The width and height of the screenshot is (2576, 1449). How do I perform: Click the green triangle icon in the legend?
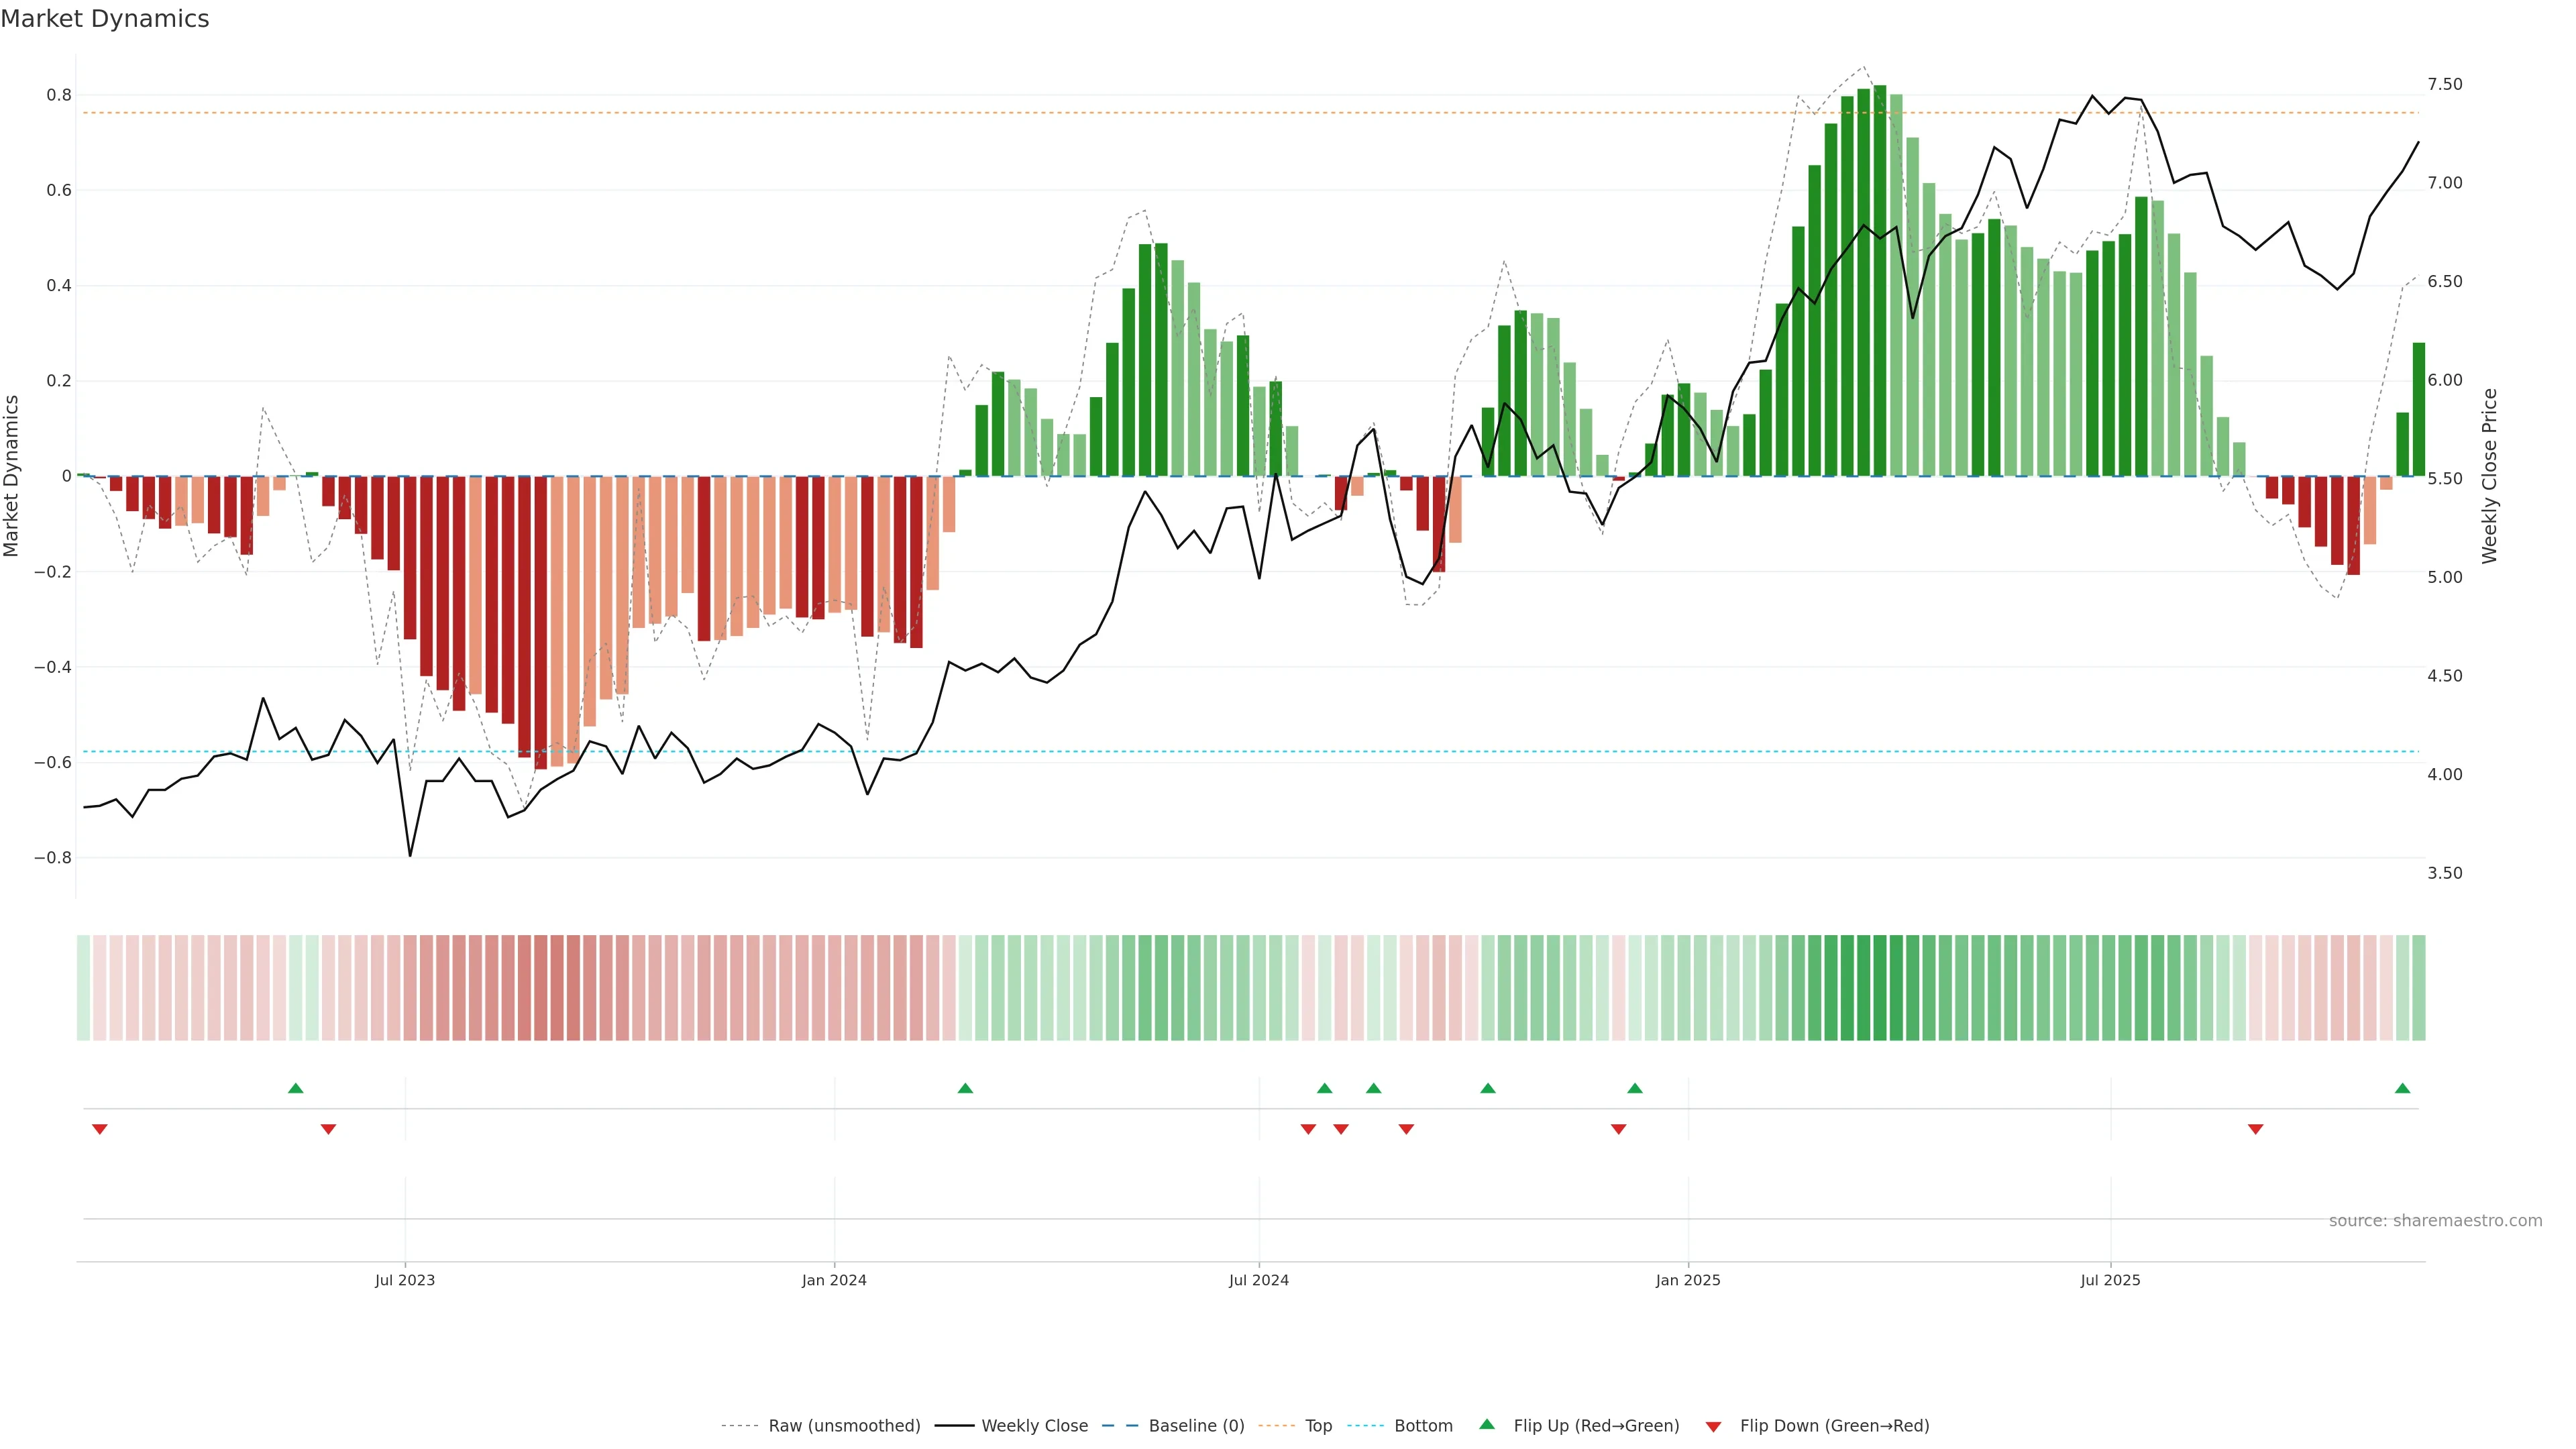click(1487, 1424)
